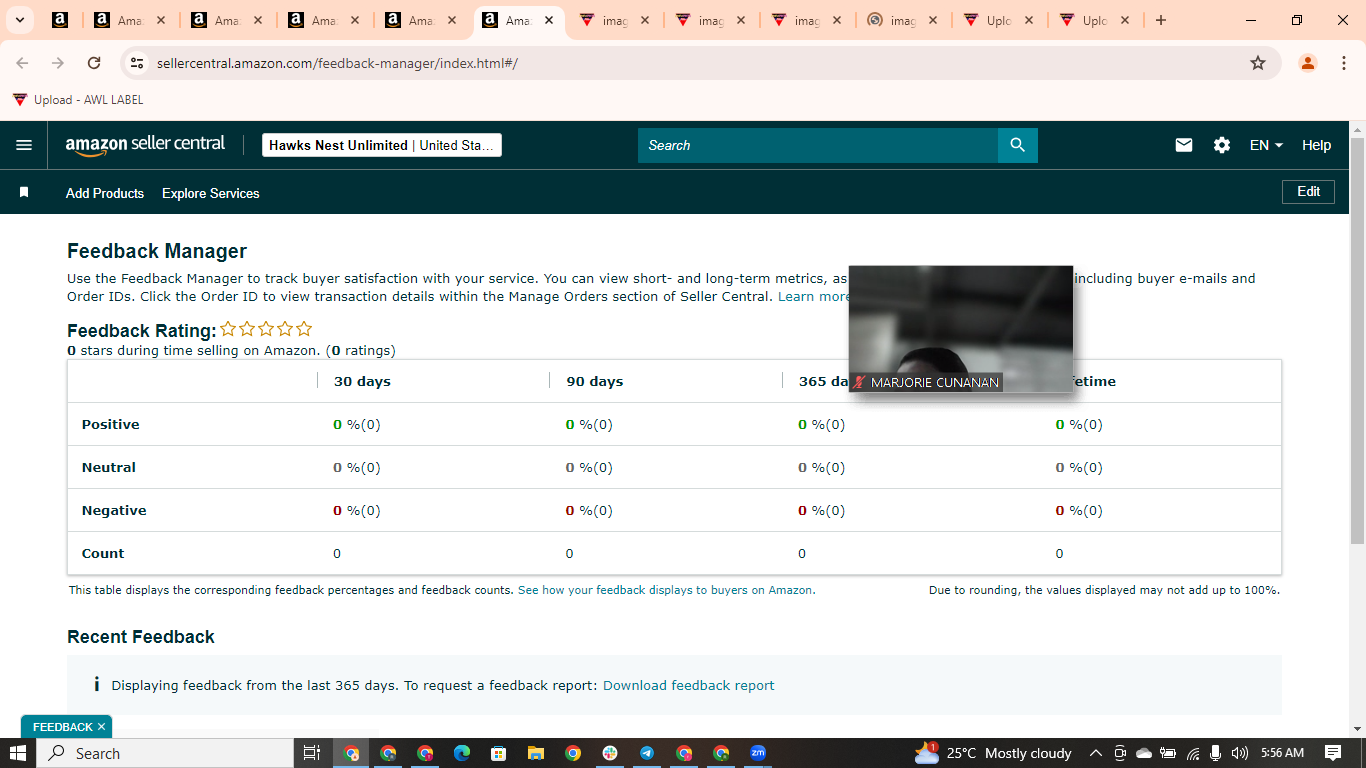Switch to Telegram on the taskbar

pos(647,753)
